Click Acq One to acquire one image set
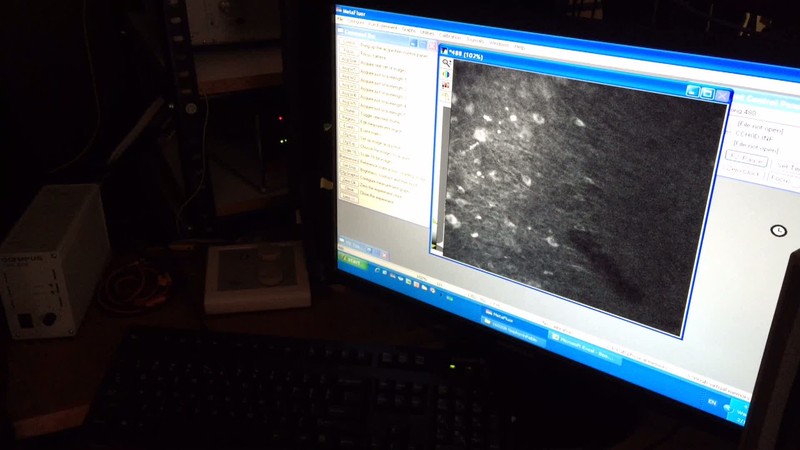 pos(348,61)
